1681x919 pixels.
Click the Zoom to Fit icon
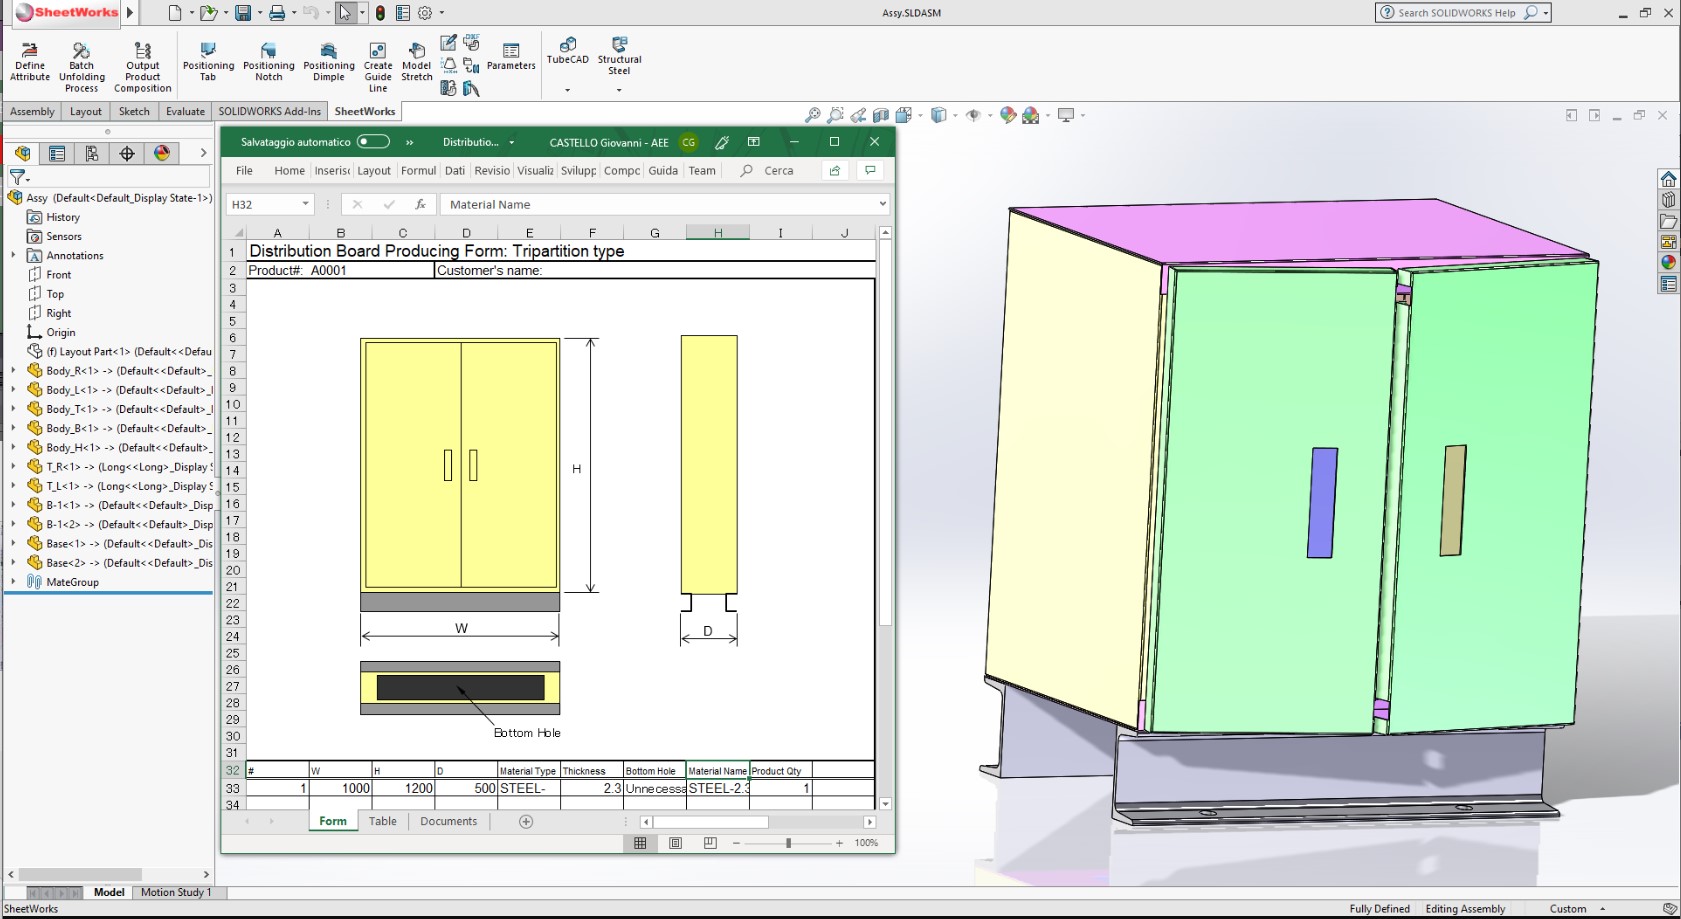[813, 114]
